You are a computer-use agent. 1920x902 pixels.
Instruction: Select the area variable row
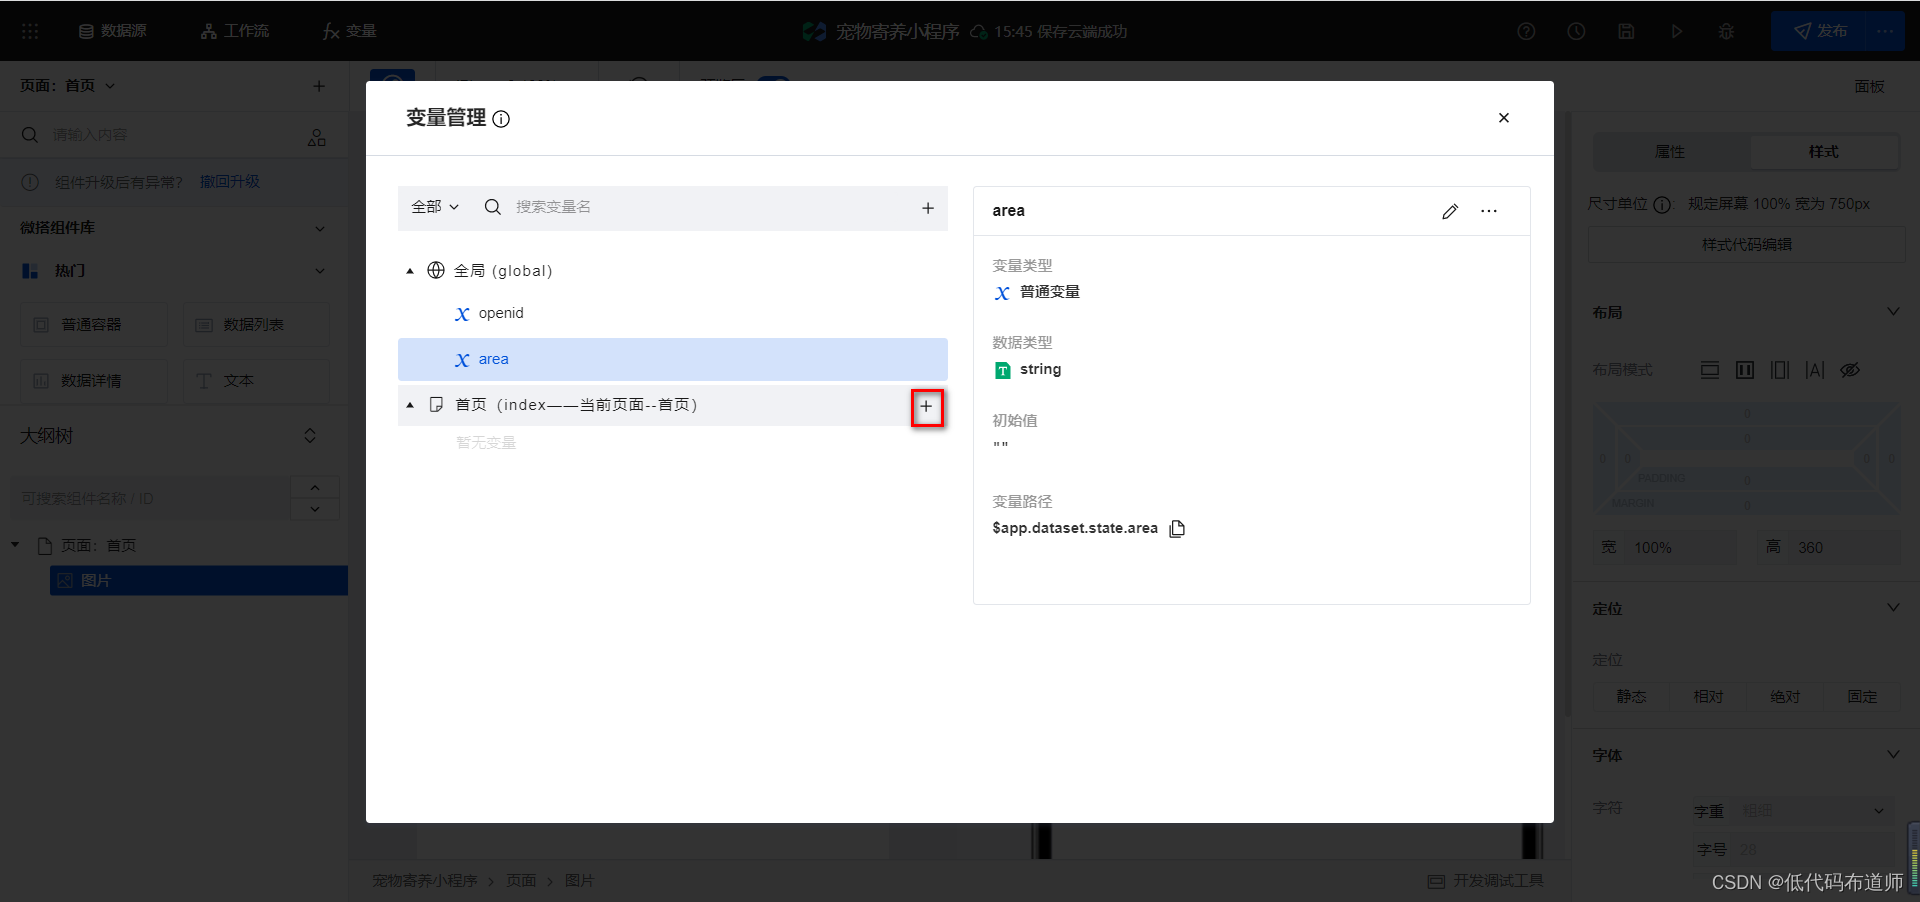pos(672,359)
